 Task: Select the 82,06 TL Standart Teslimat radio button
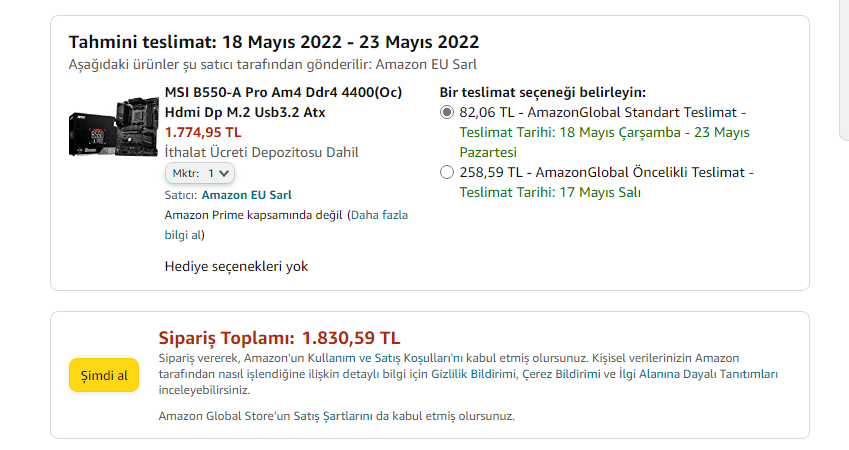click(446, 112)
